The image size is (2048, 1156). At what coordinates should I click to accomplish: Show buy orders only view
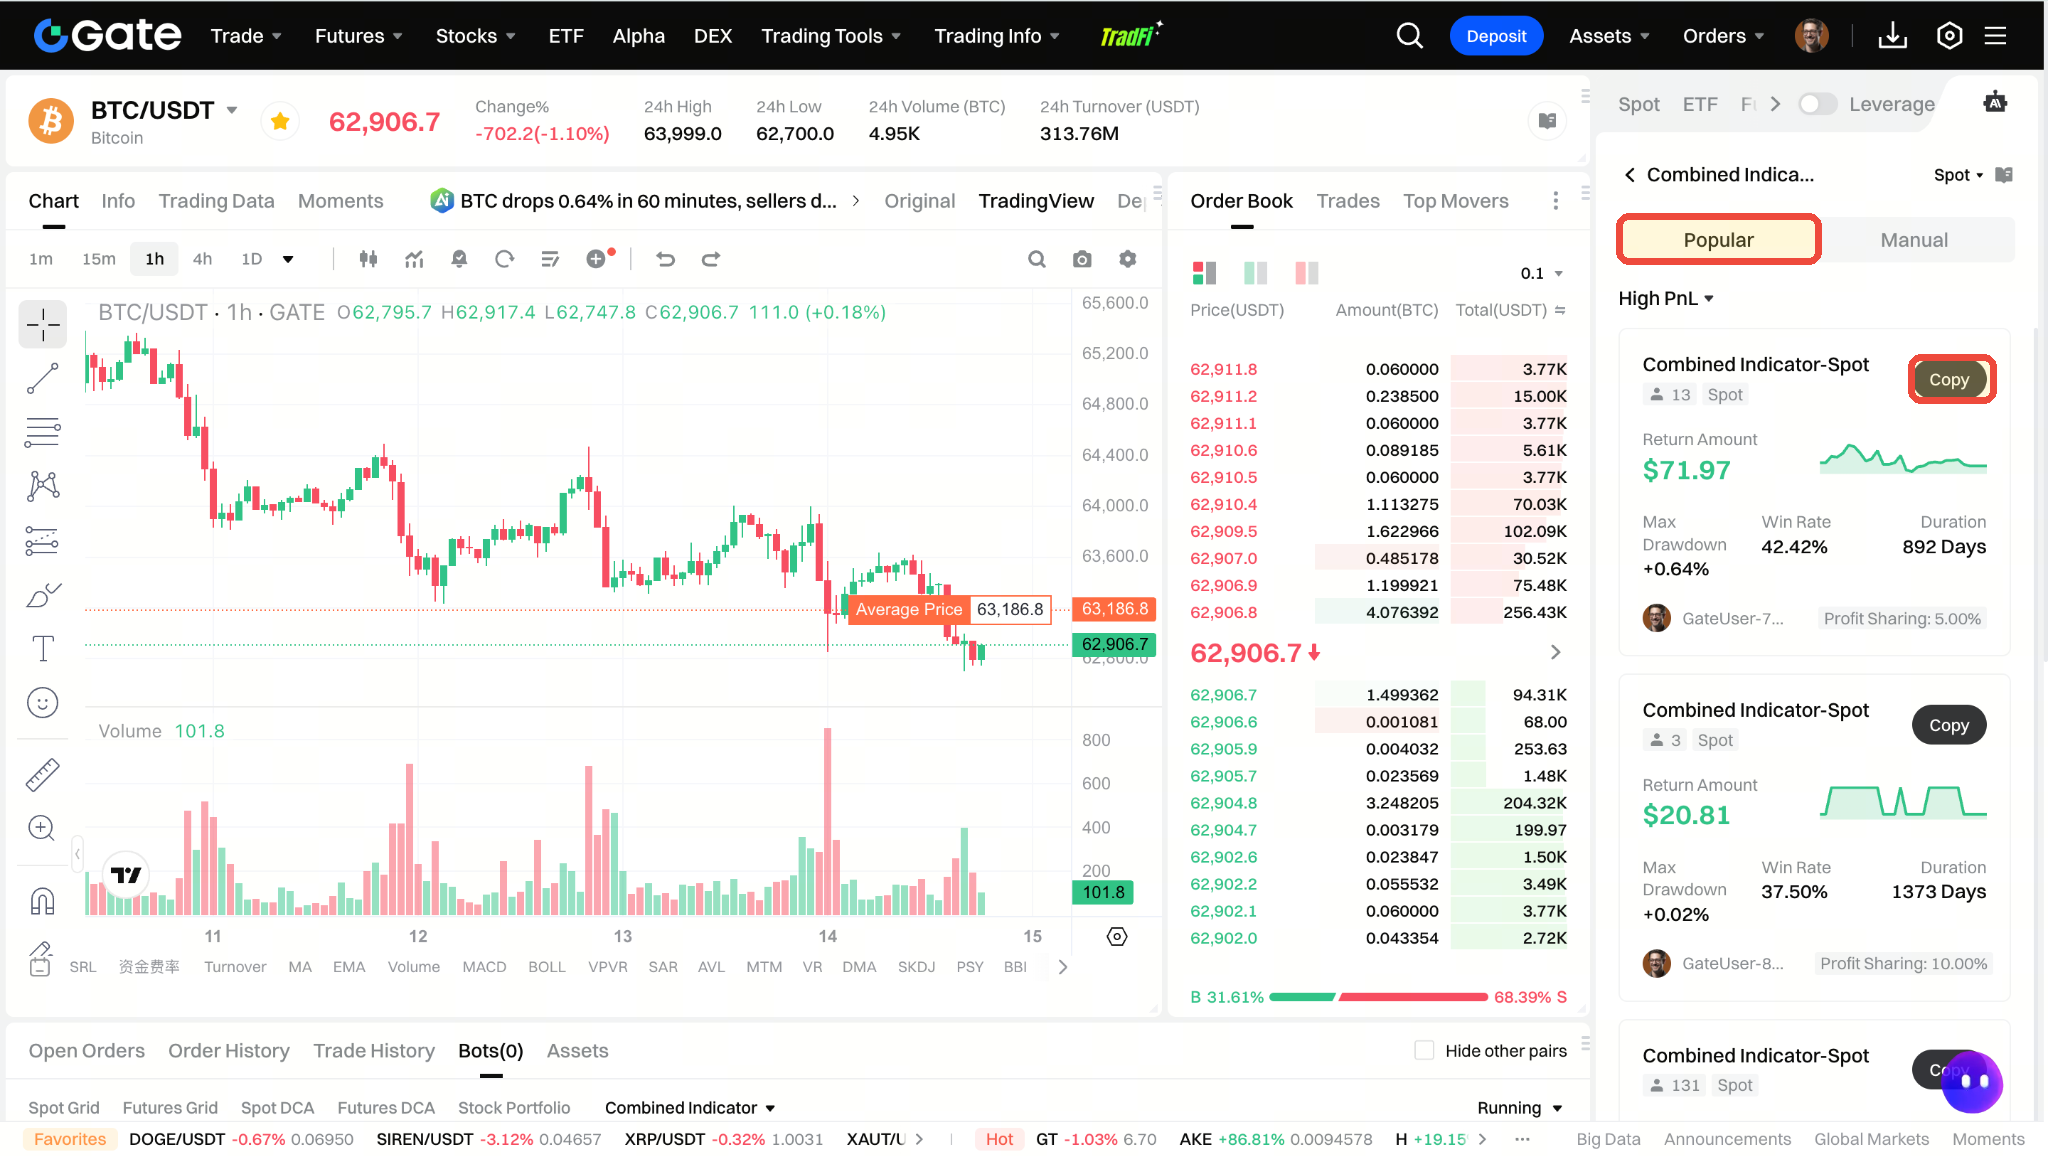(x=1255, y=273)
